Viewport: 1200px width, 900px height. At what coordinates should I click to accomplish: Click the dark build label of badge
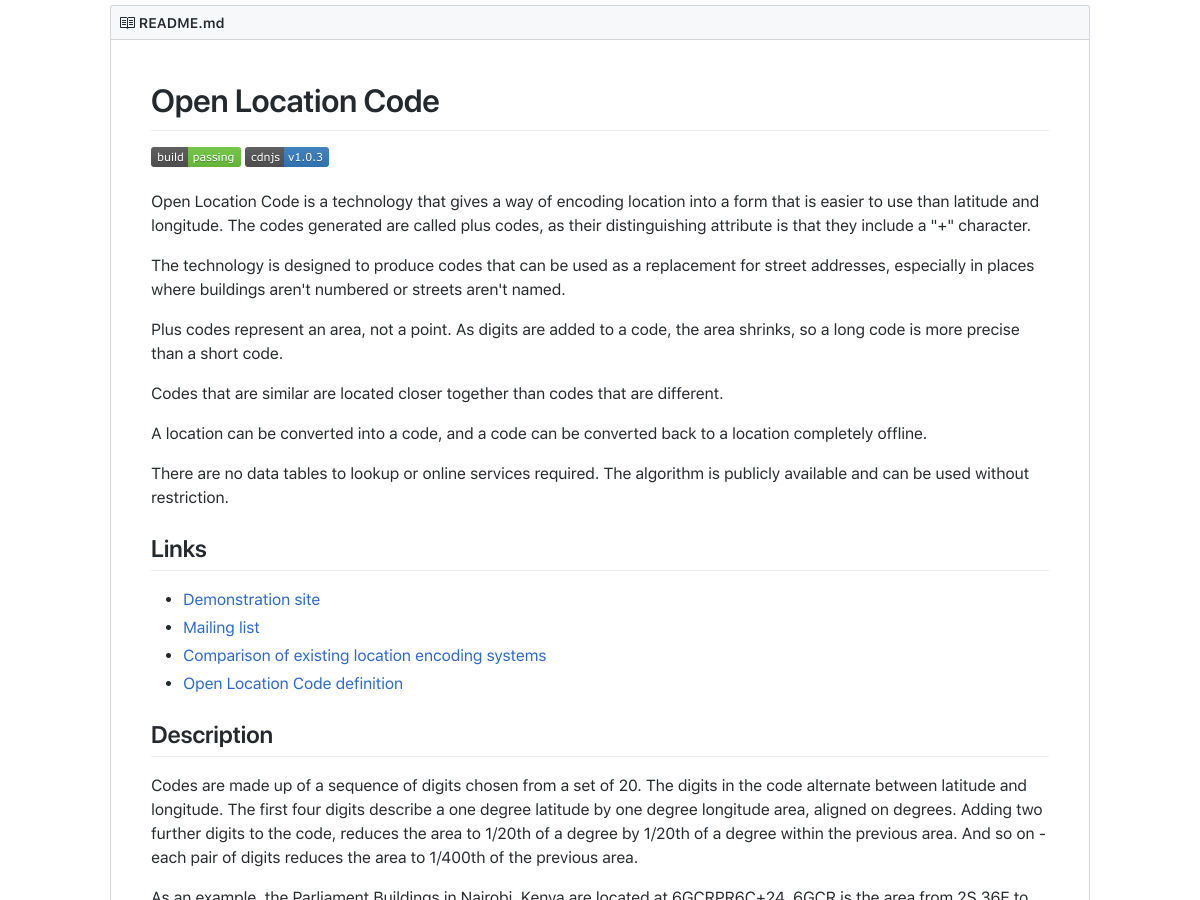click(x=170, y=157)
